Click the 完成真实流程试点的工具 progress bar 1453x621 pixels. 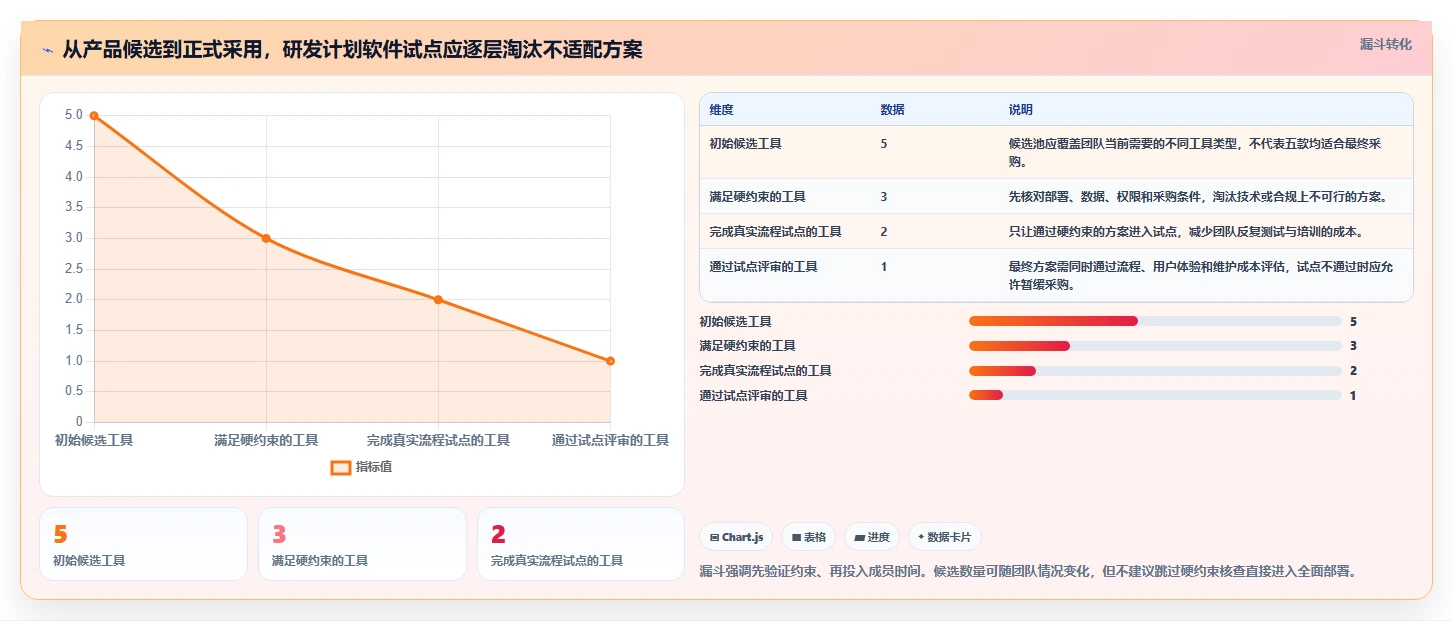(1155, 371)
